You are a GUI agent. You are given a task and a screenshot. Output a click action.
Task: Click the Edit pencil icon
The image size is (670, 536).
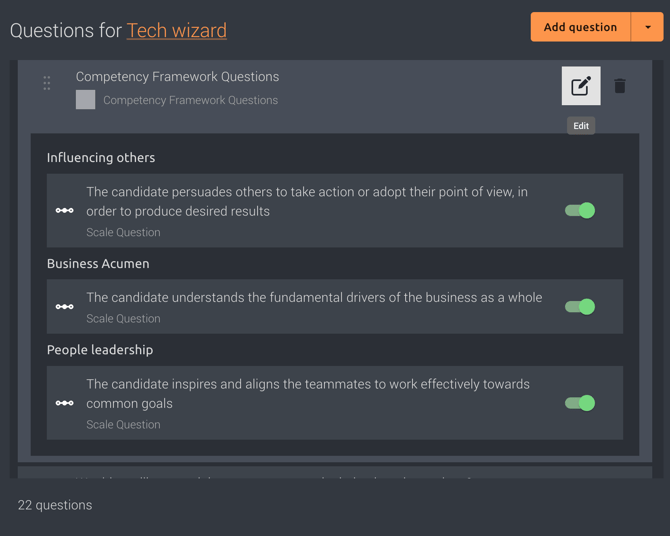coord(581,86)
